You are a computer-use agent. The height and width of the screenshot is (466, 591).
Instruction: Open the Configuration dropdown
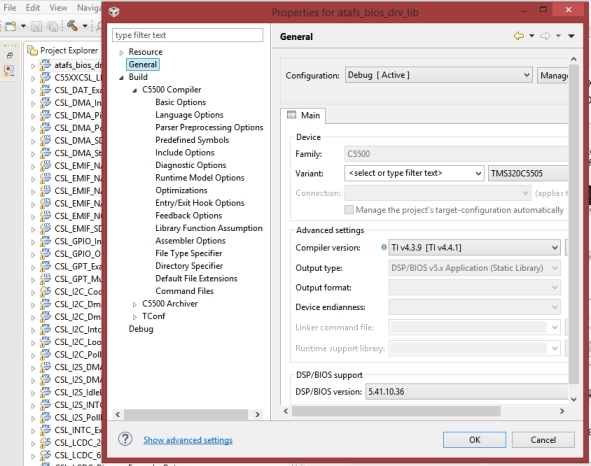[x=438, y=75]
